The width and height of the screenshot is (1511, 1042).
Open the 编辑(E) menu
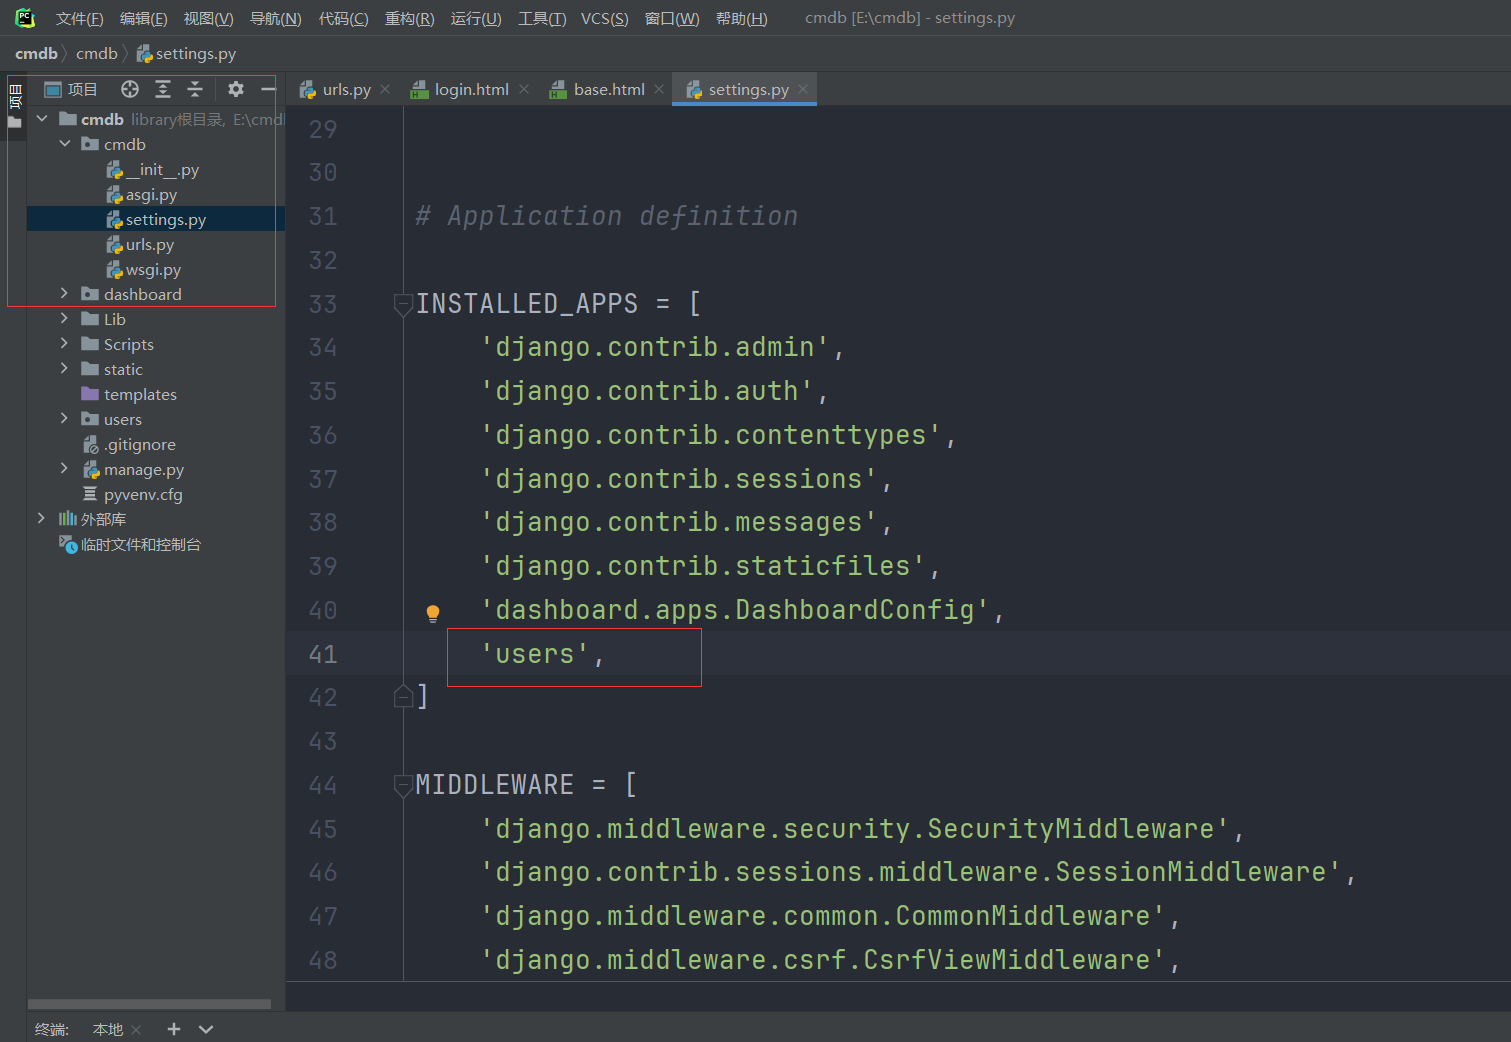click(144, 19)
